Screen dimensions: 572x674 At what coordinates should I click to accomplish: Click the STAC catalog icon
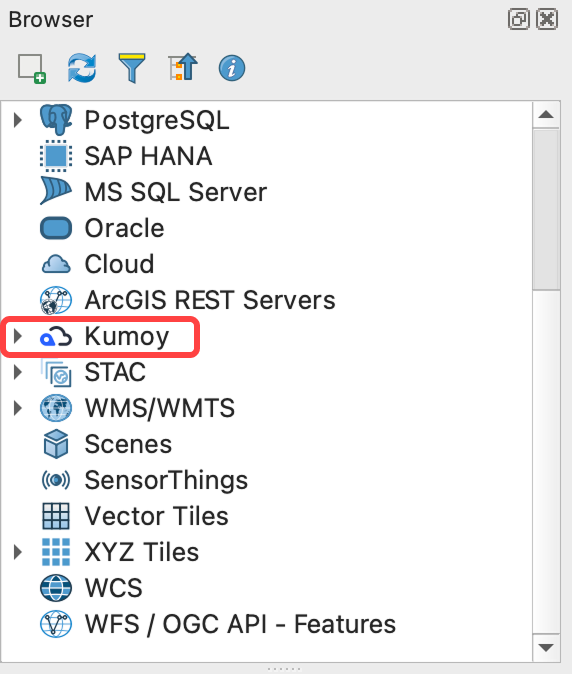click(56, 372)
